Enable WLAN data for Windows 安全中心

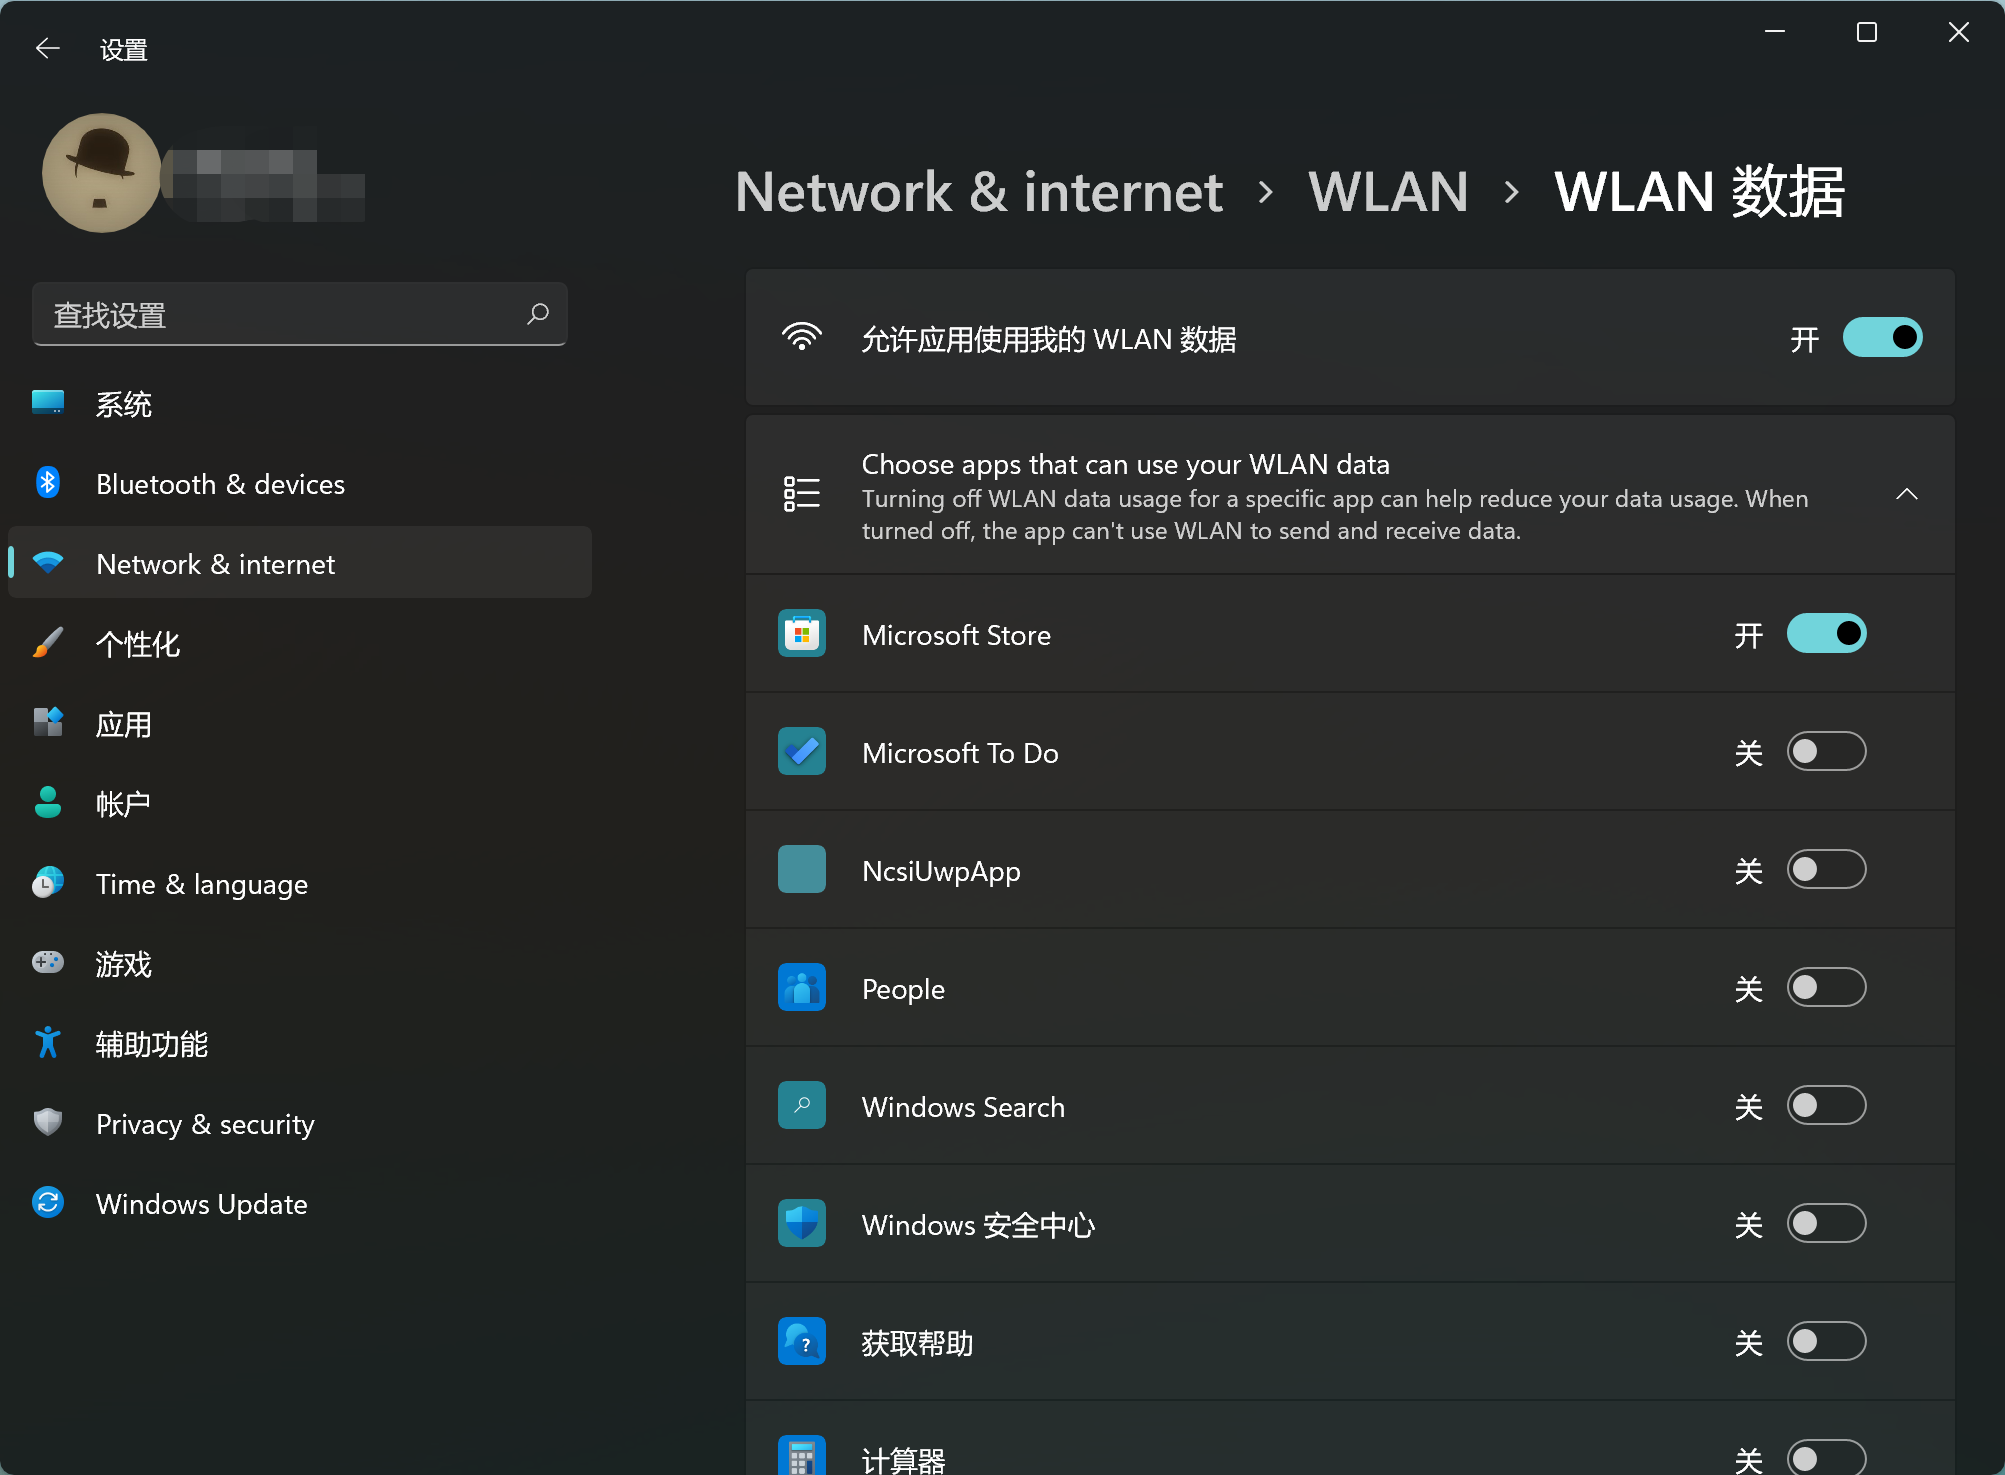(x=1826, y=1224)
